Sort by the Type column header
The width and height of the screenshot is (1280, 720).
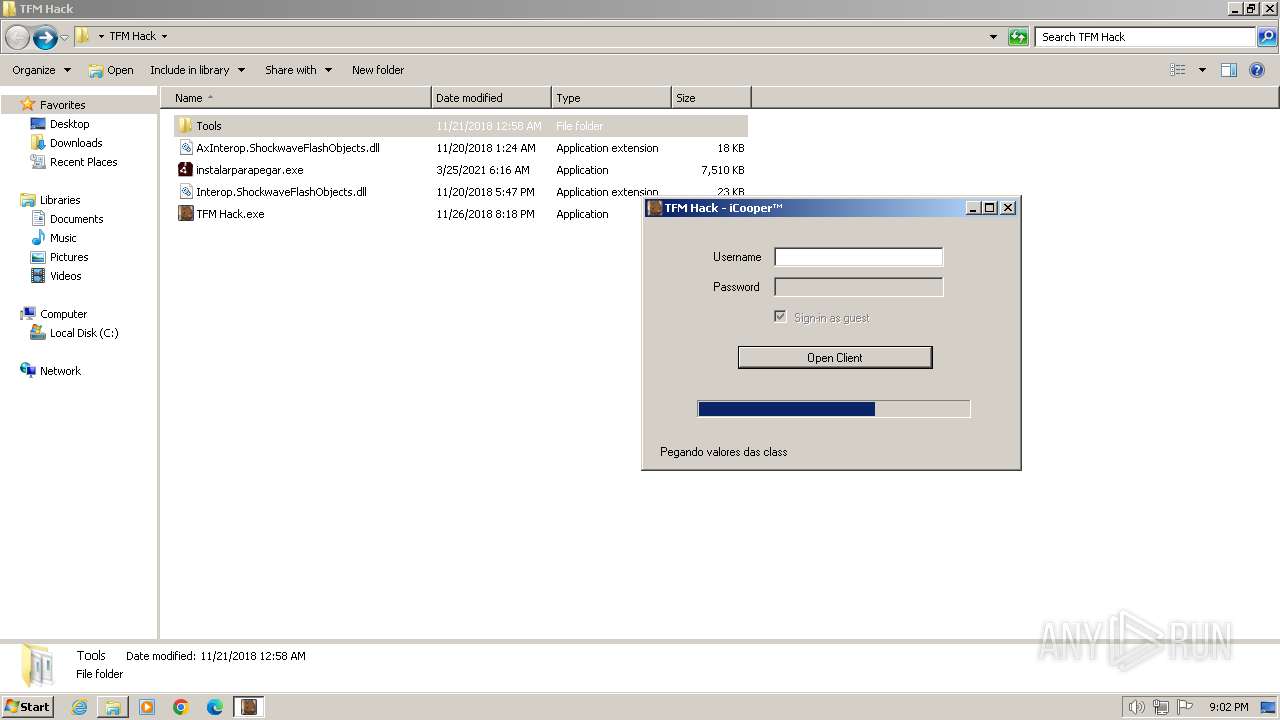coord(611,98)
